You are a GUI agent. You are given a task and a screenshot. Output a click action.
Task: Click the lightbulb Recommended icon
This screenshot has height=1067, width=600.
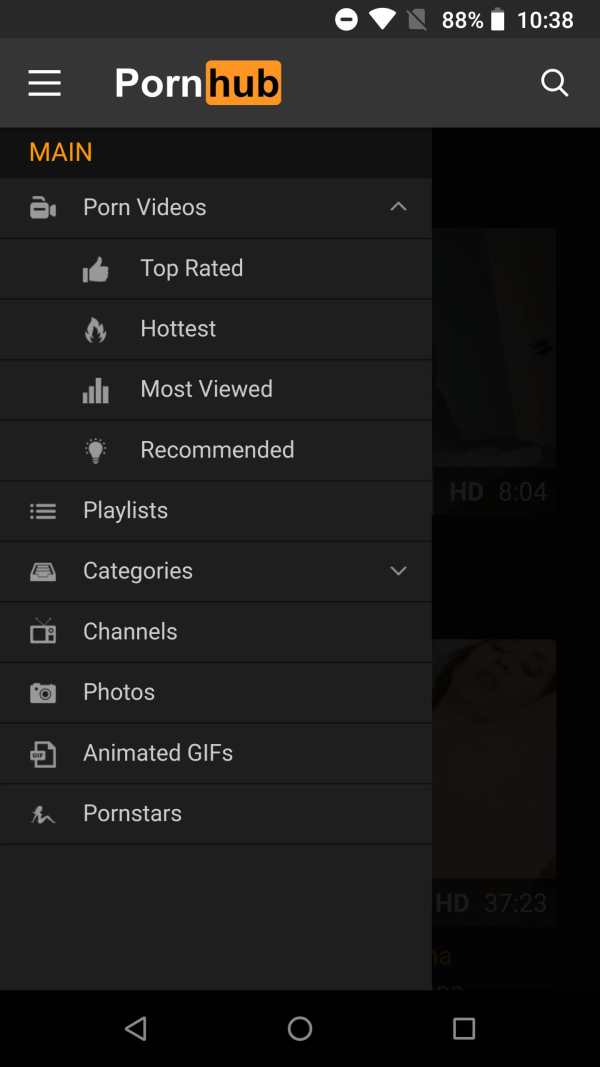95,450
